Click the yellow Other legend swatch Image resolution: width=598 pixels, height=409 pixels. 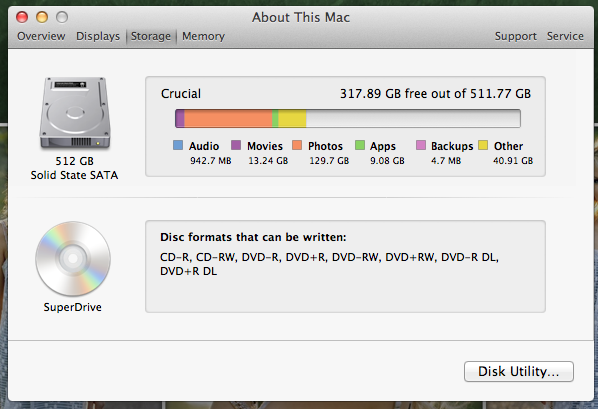(483, 145)
